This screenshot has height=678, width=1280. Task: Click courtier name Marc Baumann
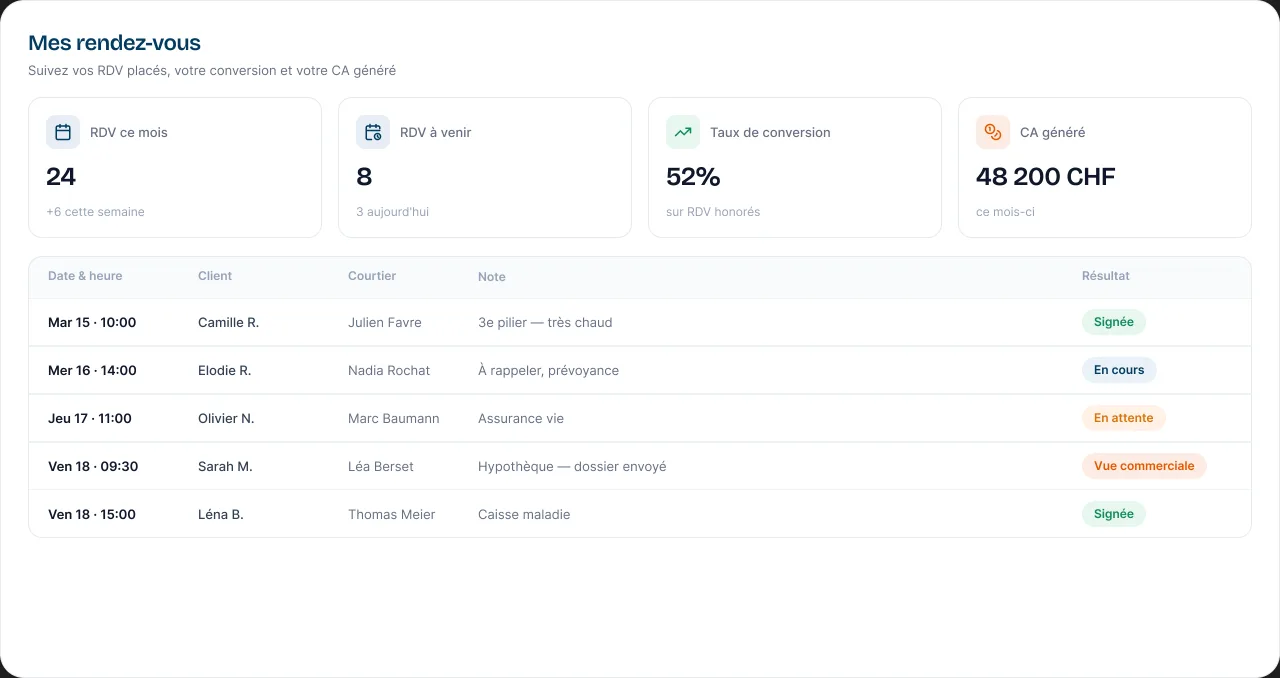click(x=394, y=419)
